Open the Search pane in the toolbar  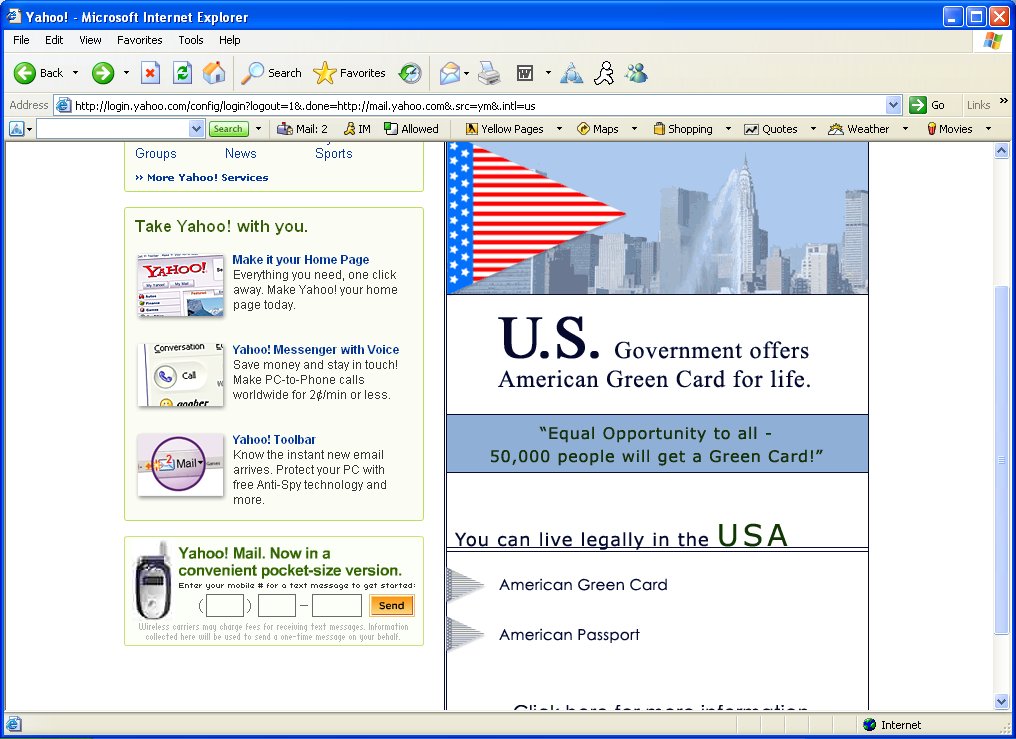tap(271, 73)
